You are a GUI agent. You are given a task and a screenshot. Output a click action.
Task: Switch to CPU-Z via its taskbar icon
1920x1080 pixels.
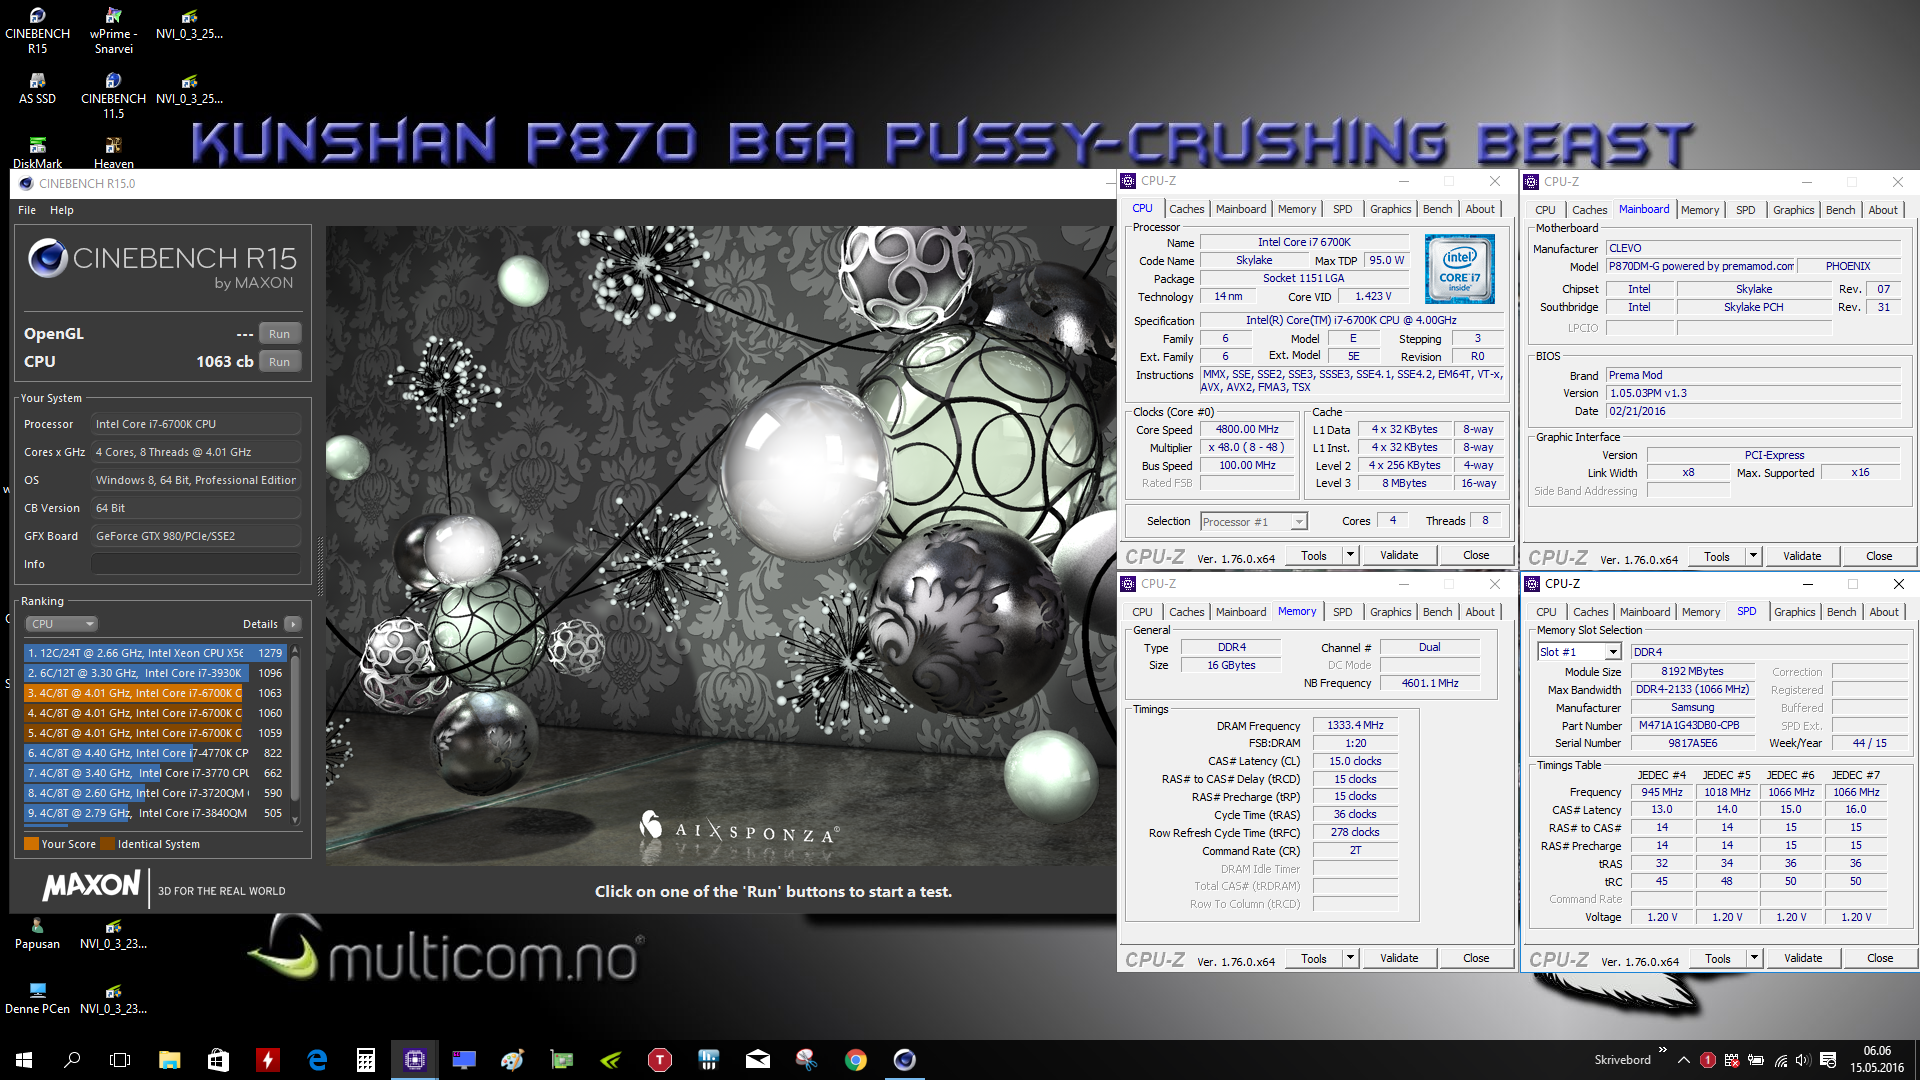coord(414,1060)
